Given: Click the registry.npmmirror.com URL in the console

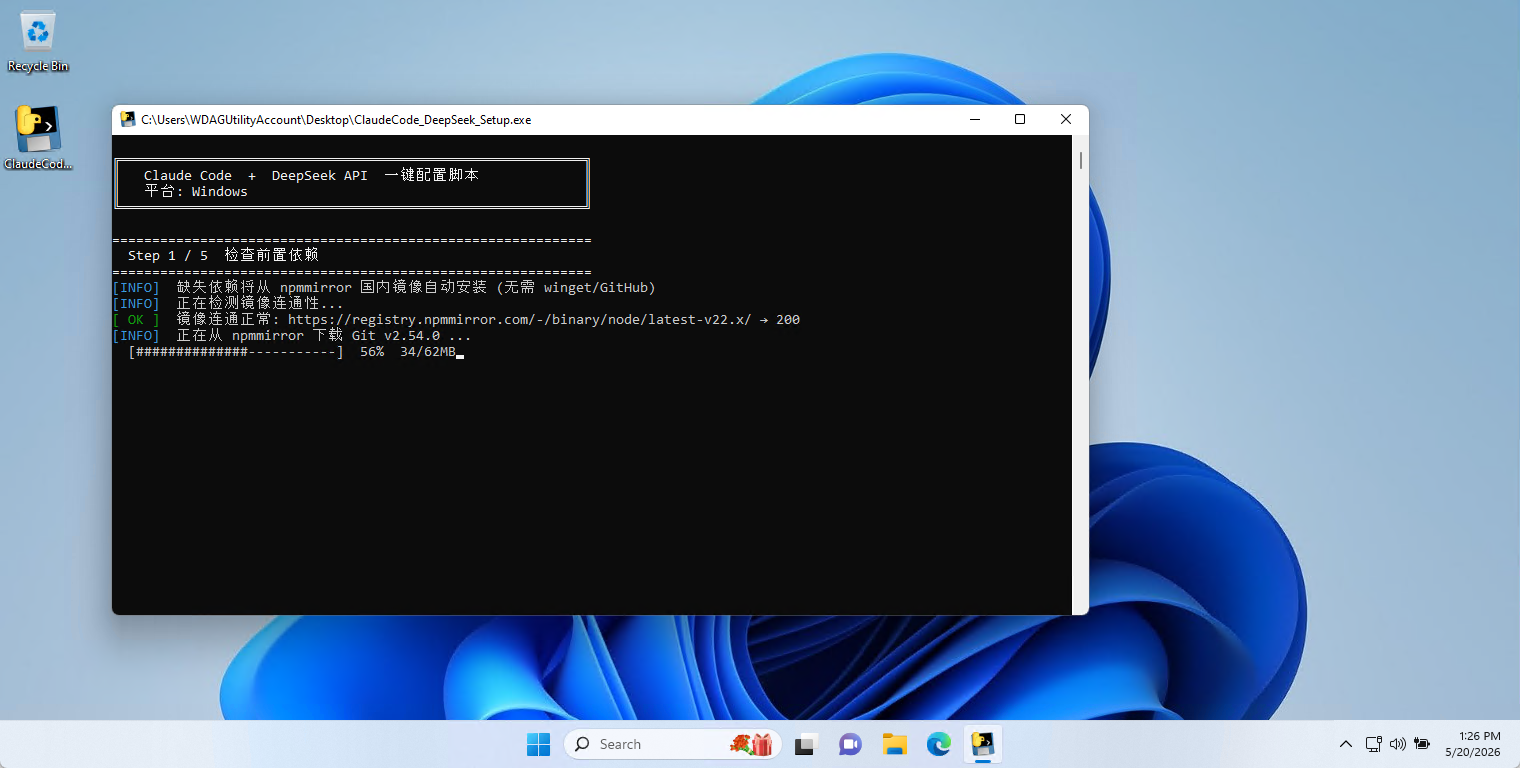Looking at the screenshot, I should [520, 320].
